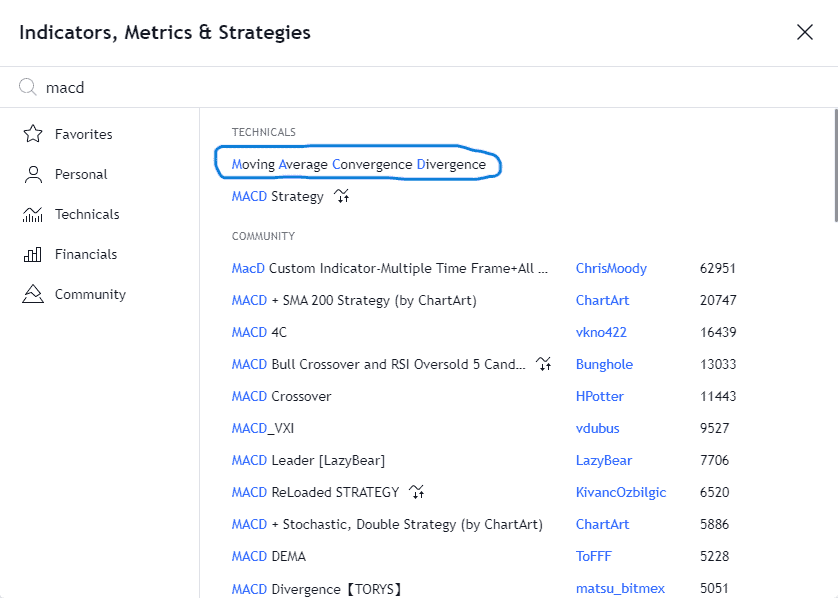Click the like count 13033
This screenshot has height=598, width=838.
(718, 364)
